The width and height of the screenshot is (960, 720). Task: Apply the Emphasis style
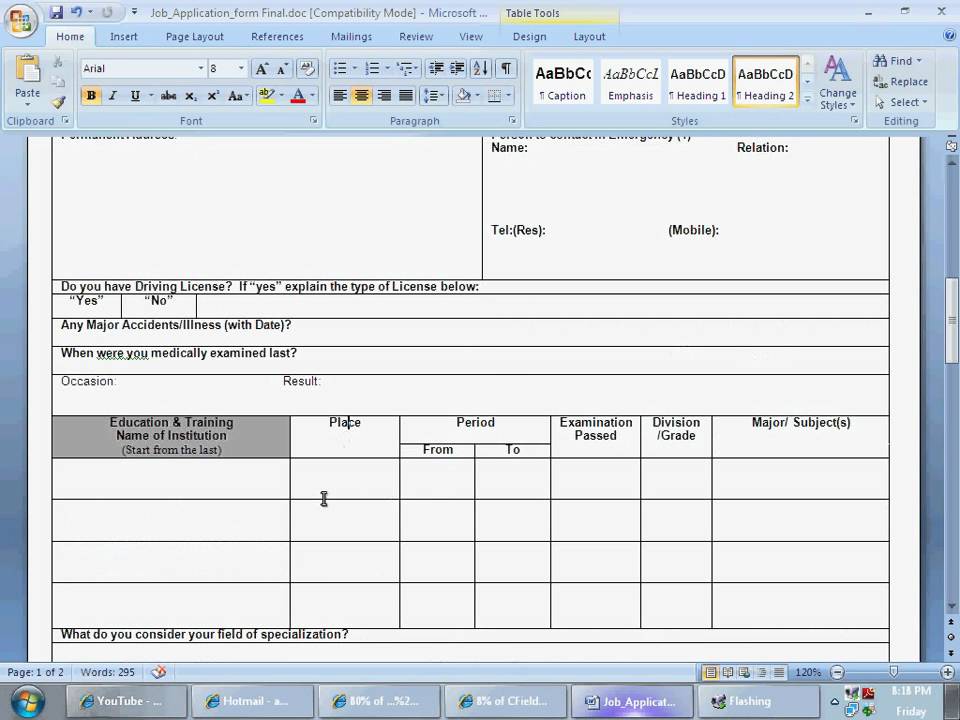(631, 82)
